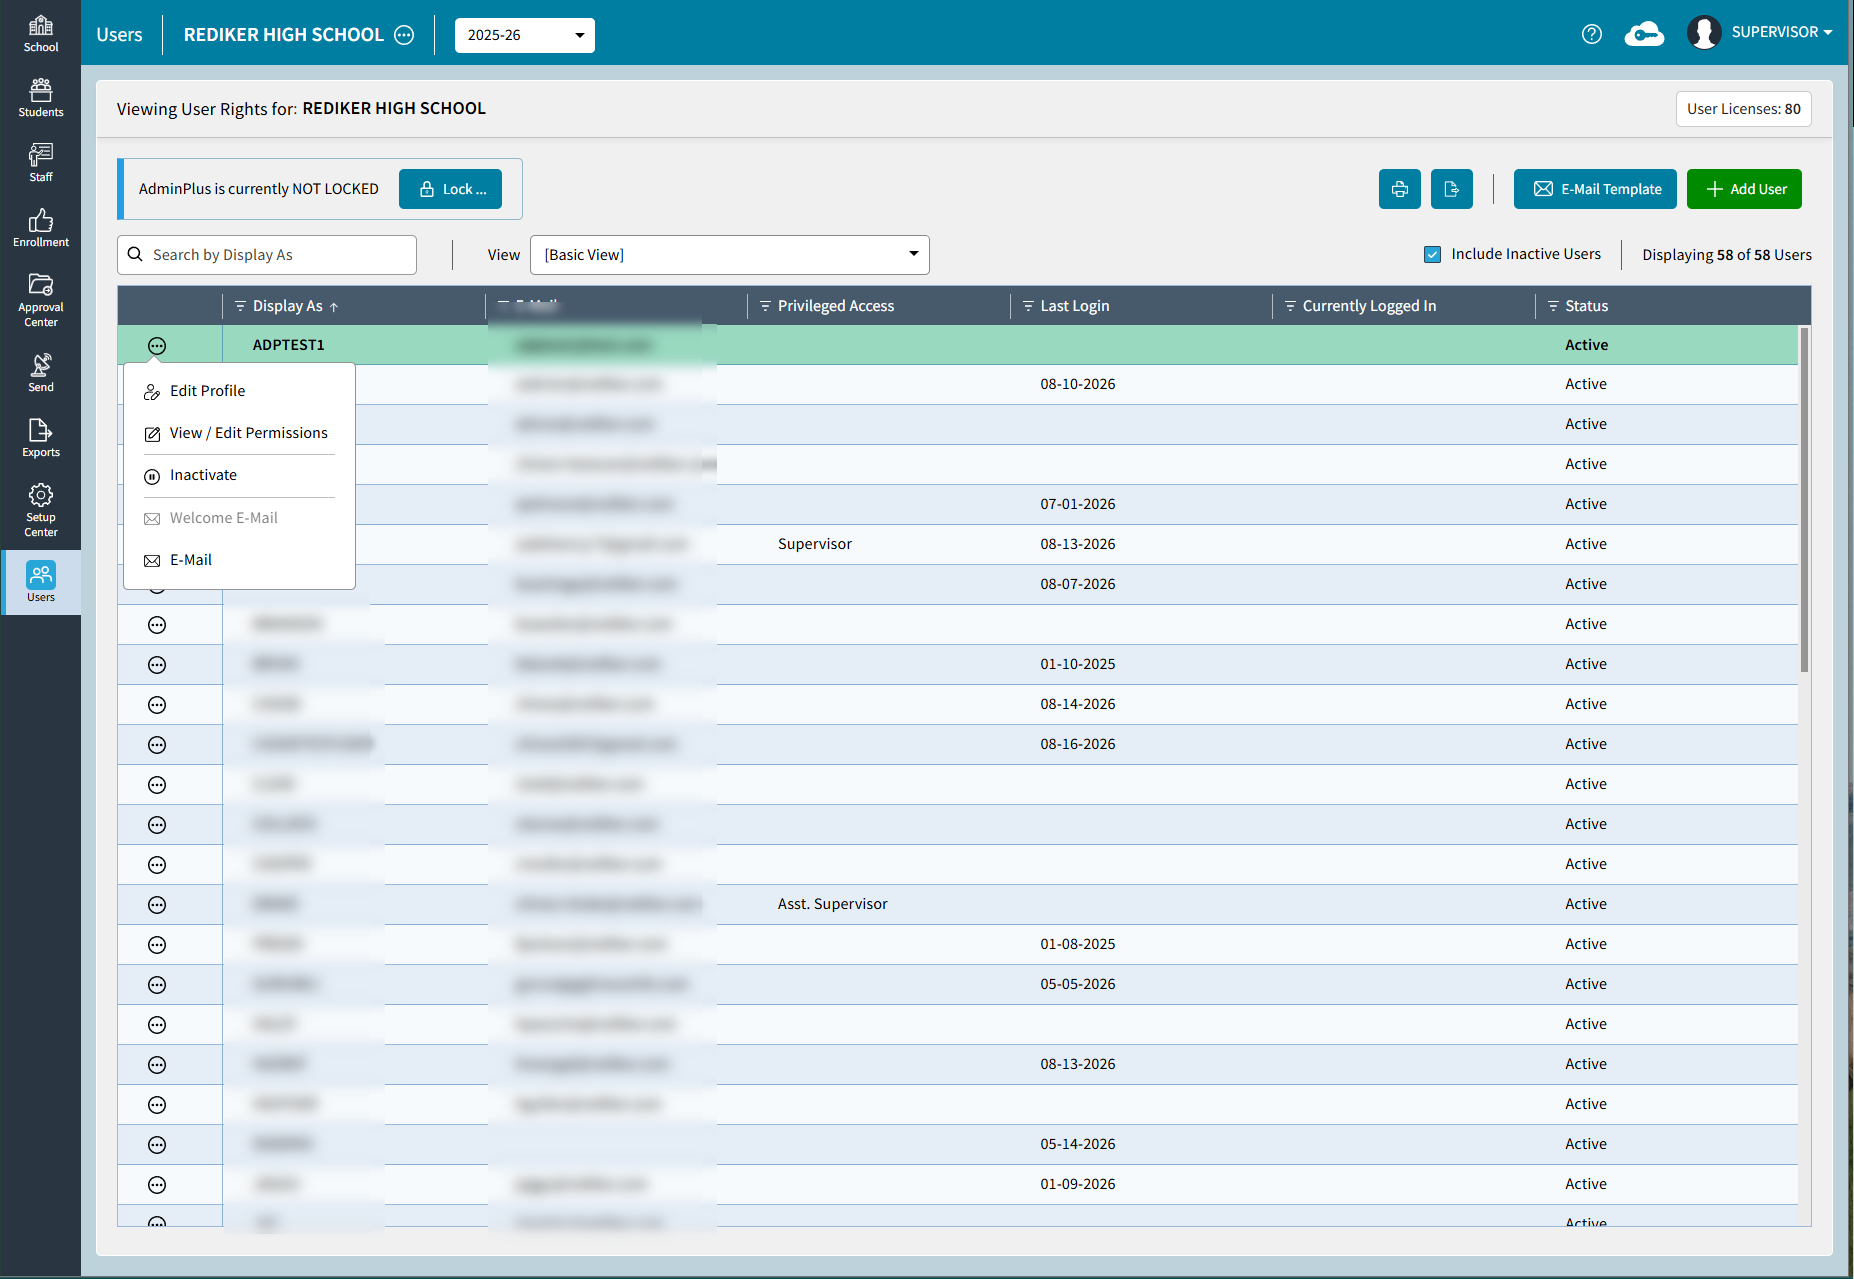The height and width of the screenshot is (1279, 1854).
Task: Open row actions for 01-08-2025 login row
Action: coord(157,945)
